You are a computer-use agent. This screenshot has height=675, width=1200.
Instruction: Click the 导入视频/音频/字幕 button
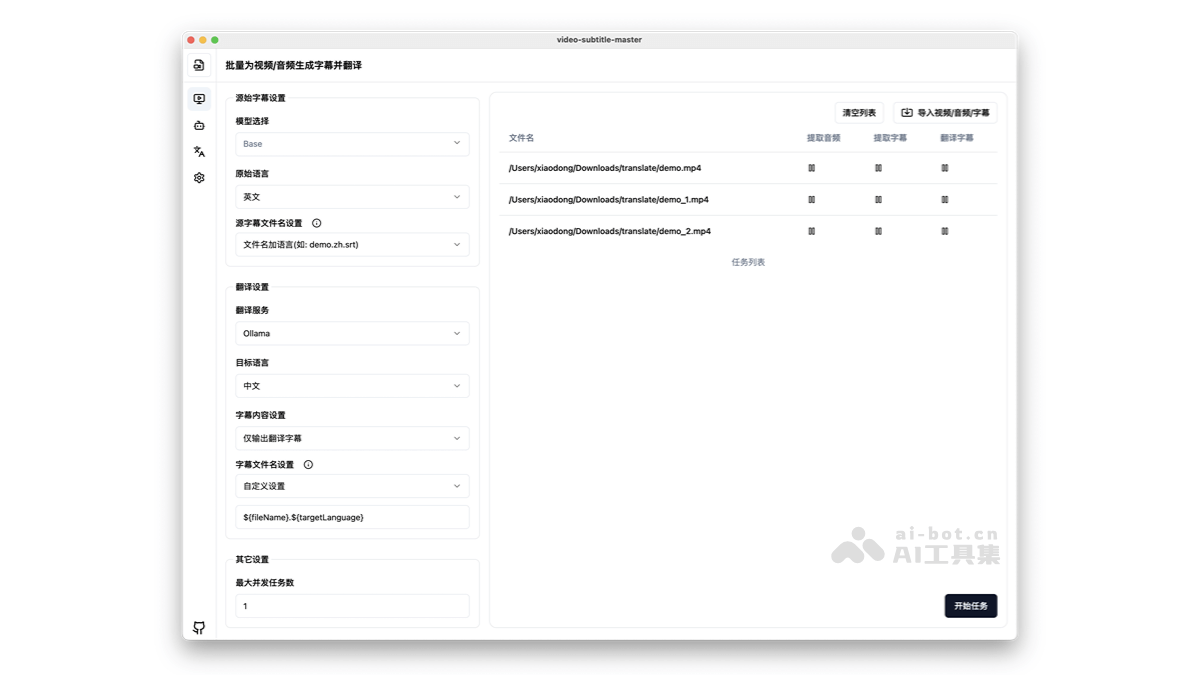(x=945, y=113)
